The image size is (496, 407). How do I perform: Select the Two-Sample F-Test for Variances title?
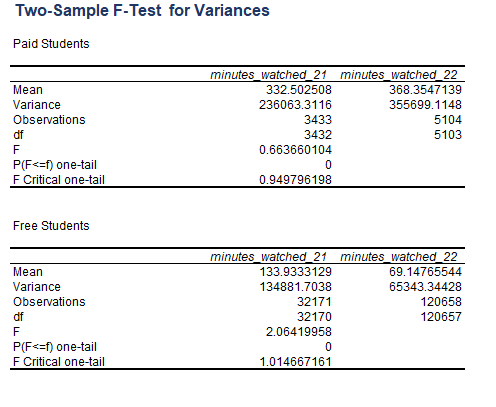(142, 10)
